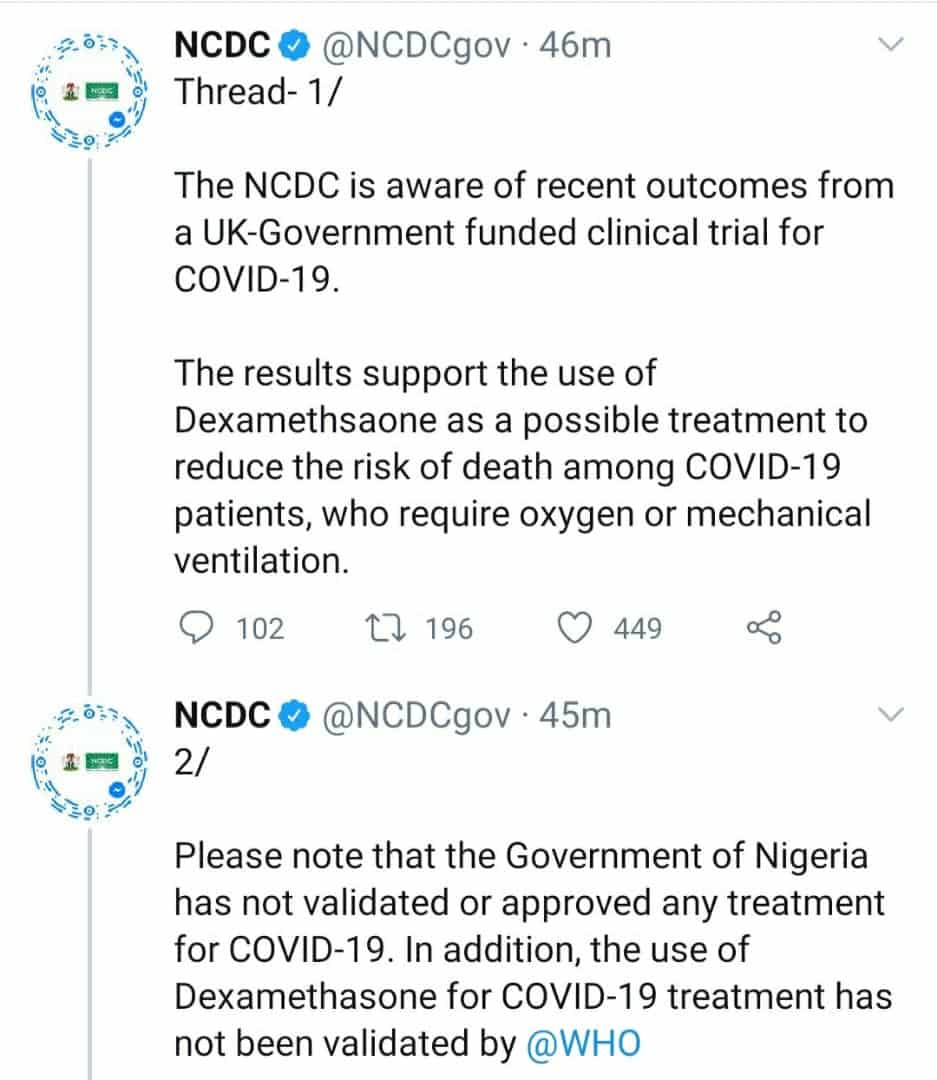
Task: Open @NCDCgov handle on first tweet
Action: (x=414, y=45)
